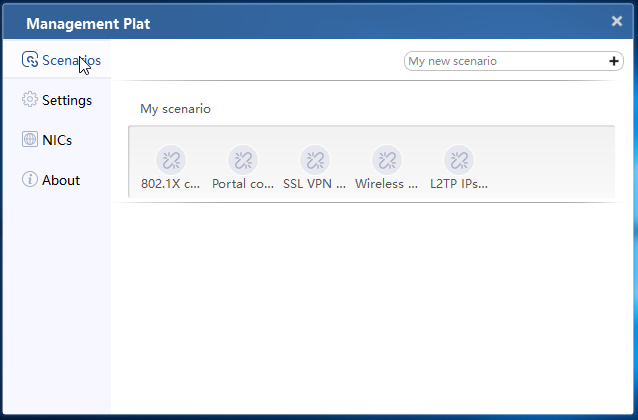Select the L2TP IPsec scenario icon

[459, 160]
